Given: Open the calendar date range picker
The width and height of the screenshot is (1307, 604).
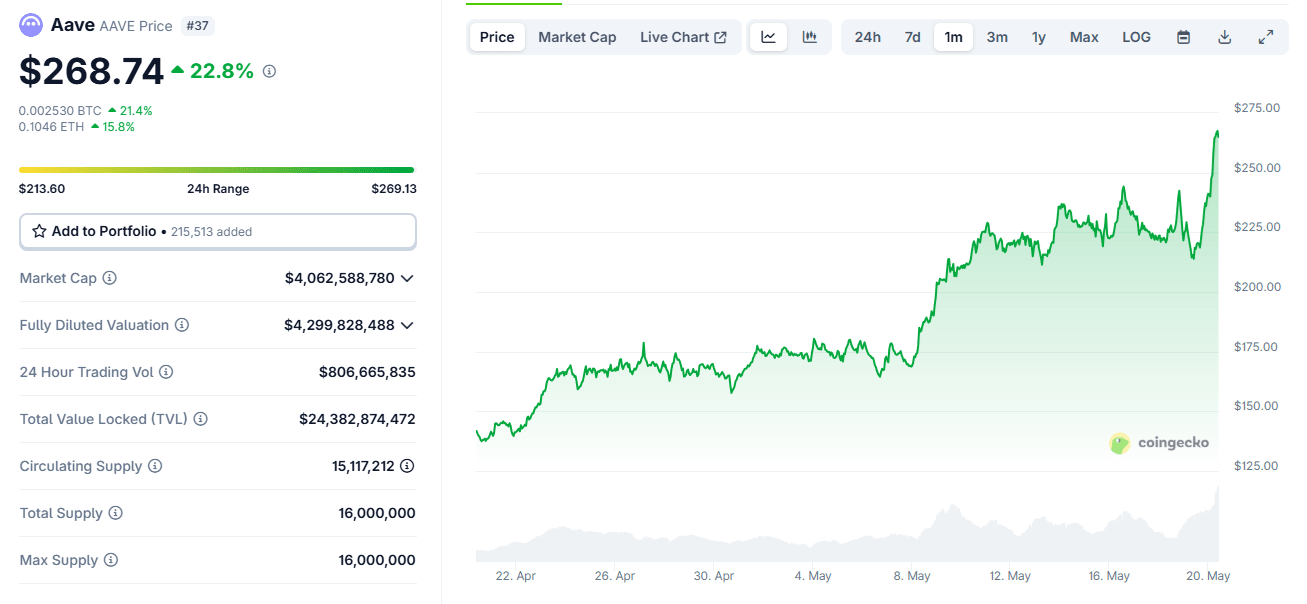Looking at the screenshot, I should 1184,37.
